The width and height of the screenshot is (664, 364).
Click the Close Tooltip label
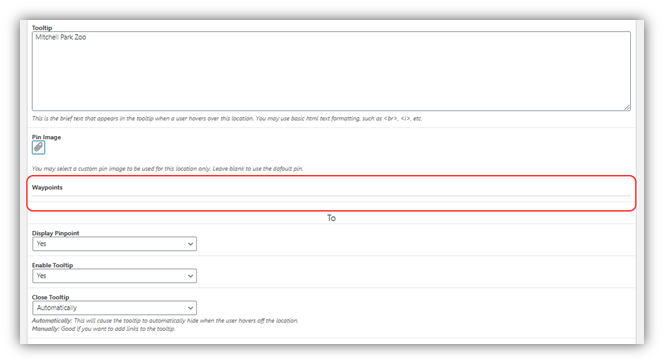tap(50, 297)
